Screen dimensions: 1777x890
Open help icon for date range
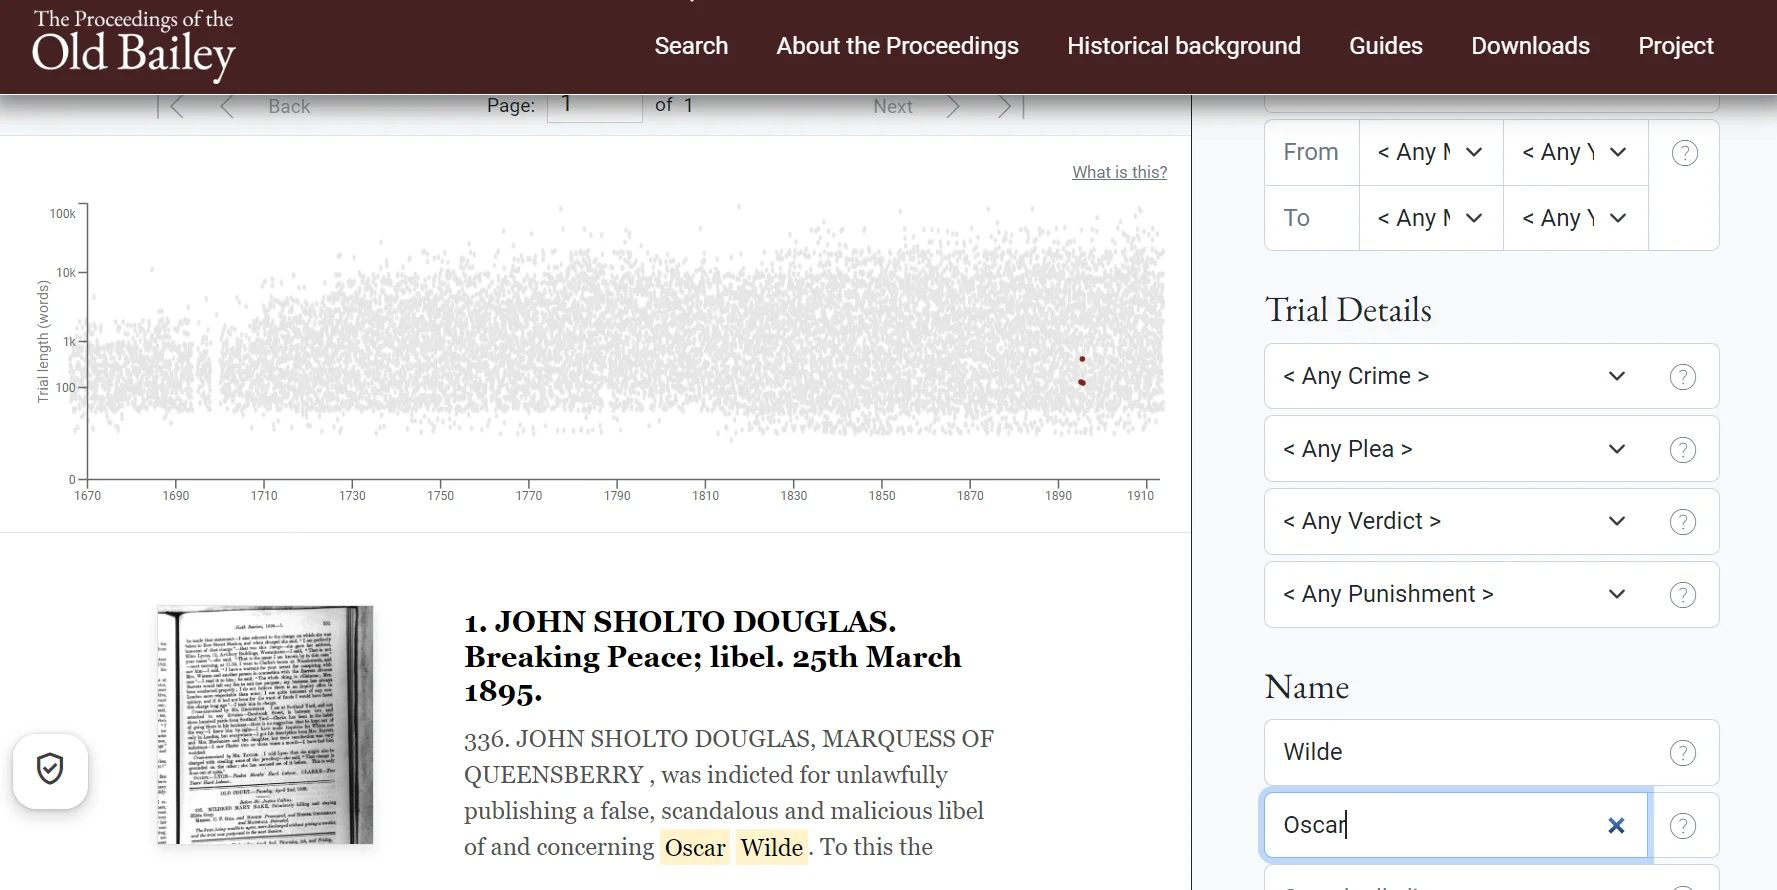1684,153
